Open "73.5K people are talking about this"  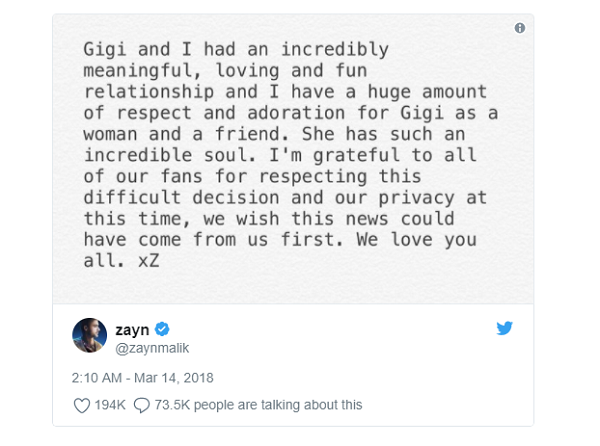click(258, 405)
